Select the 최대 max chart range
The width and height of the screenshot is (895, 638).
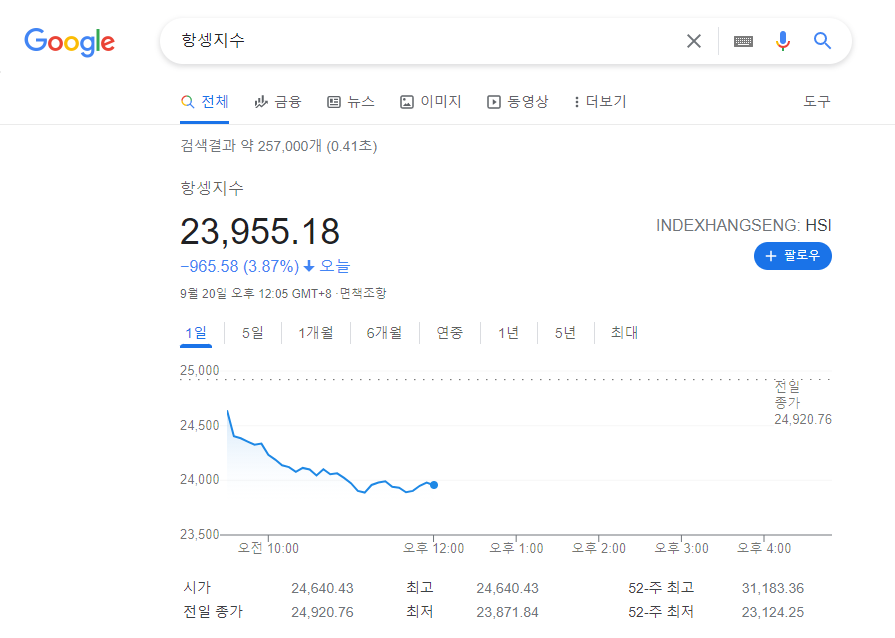point(624,333)
